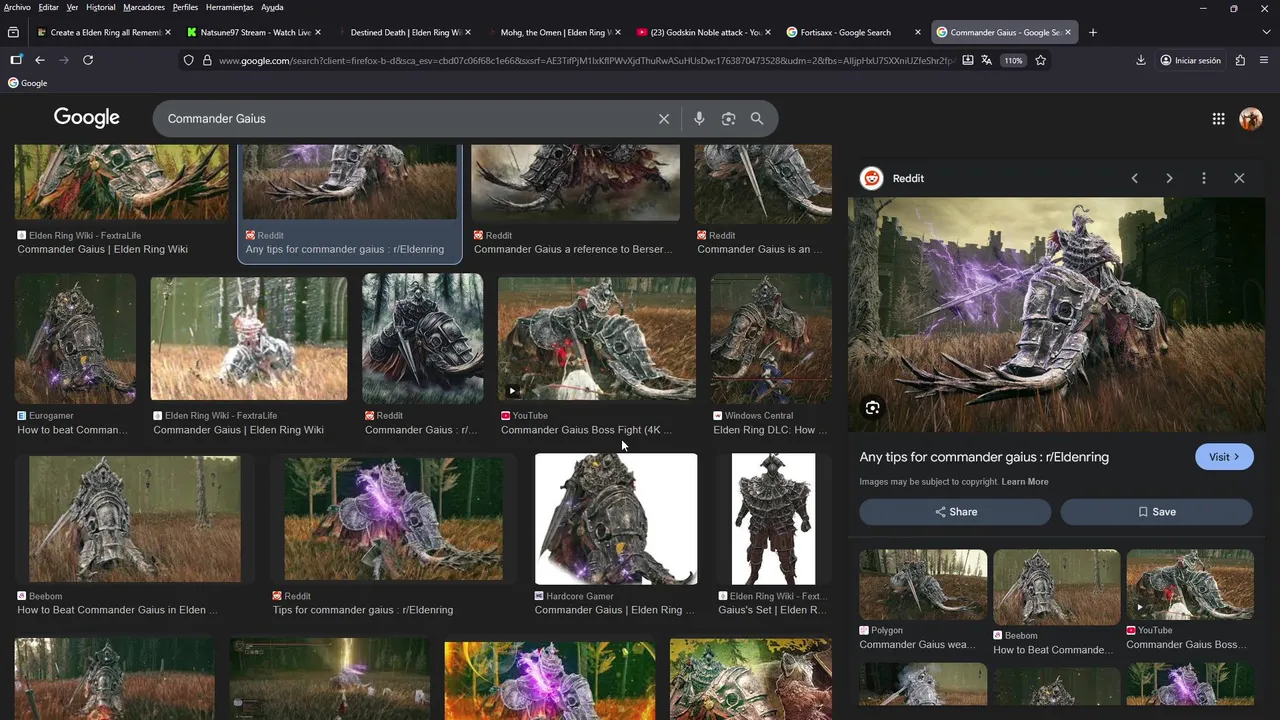Search by image using the Lens icon
The height and width of the screenshot is (720, 1280).
point(728,119)
